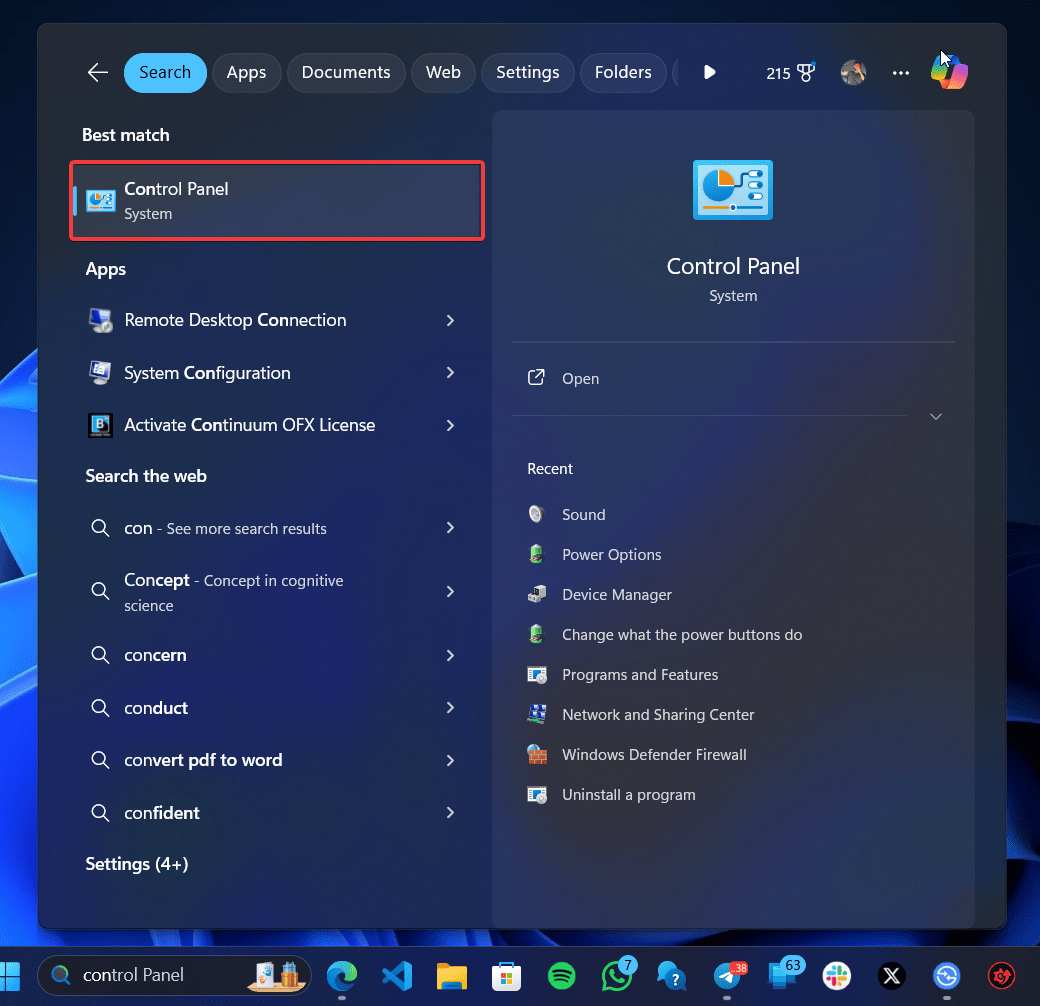Screen dimensions: 1040x1006
Task: Expand more actions below Open
Action: pos(936,416)
